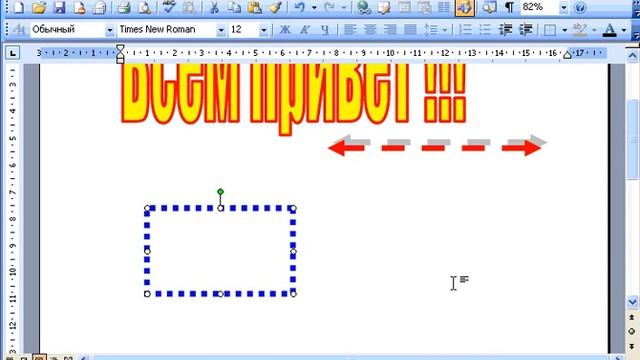This screenshot has width=640, height=360.
Task: Align text left
Action: click(x=350, y=29)
